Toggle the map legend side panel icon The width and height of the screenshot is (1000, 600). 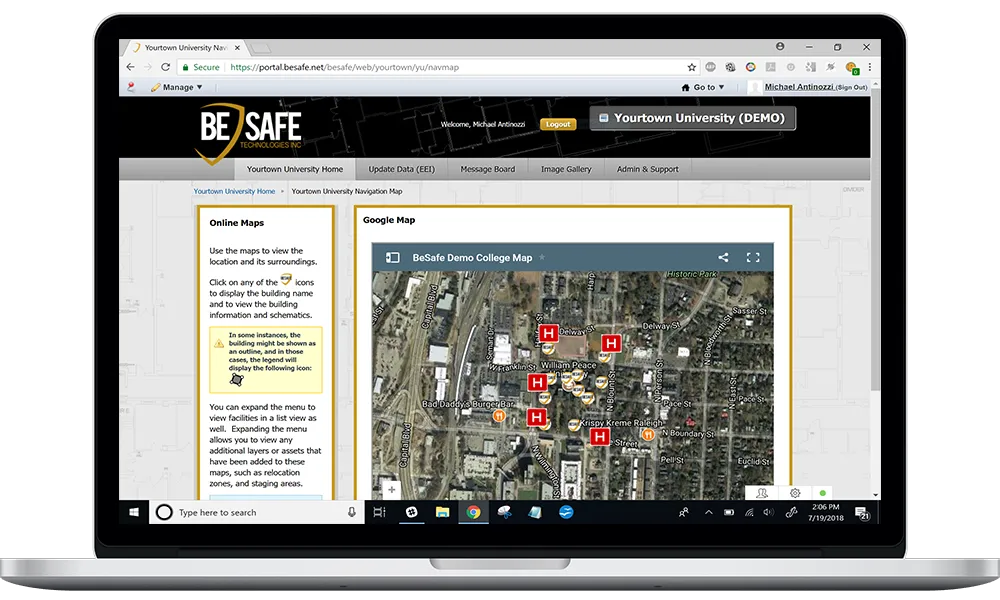(393, 258)
